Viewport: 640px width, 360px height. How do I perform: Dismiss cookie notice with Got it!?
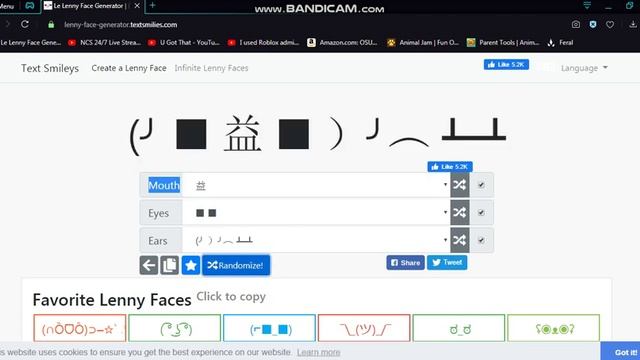pos(621,351)
